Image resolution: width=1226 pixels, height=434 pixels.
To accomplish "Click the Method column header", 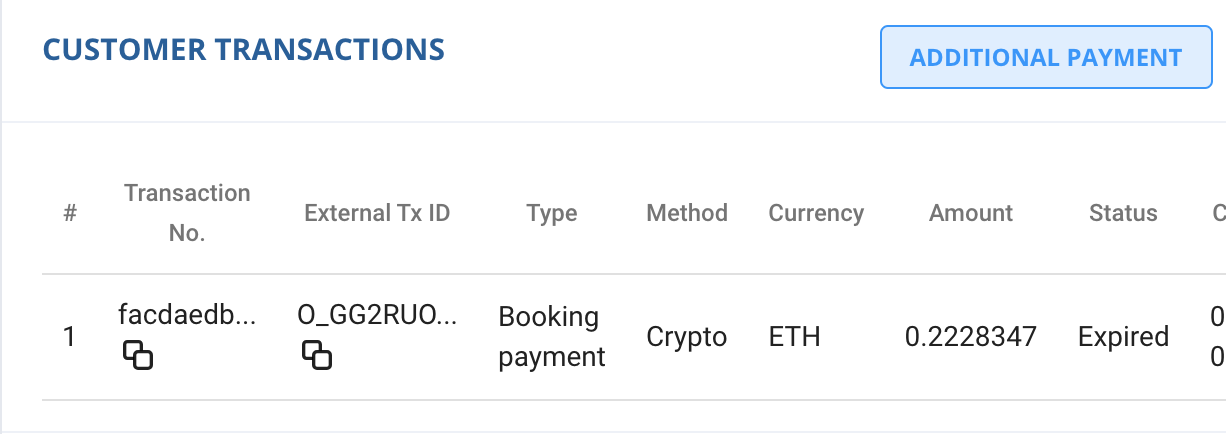I will tap(687, 213).
